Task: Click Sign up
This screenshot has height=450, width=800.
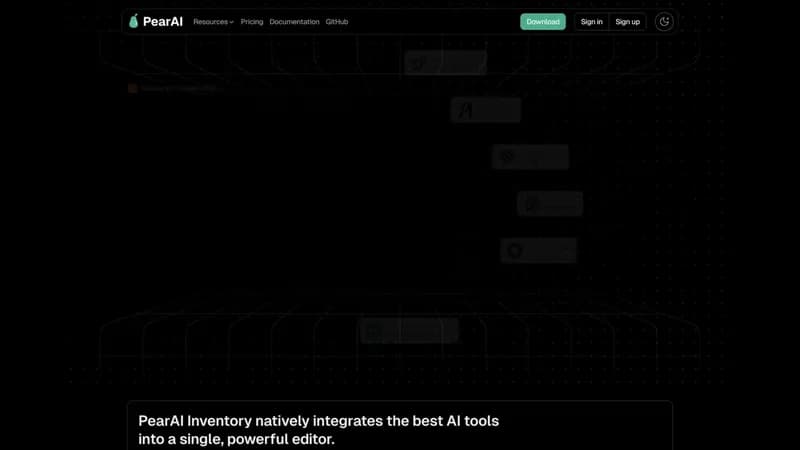Action: (628, 22)
